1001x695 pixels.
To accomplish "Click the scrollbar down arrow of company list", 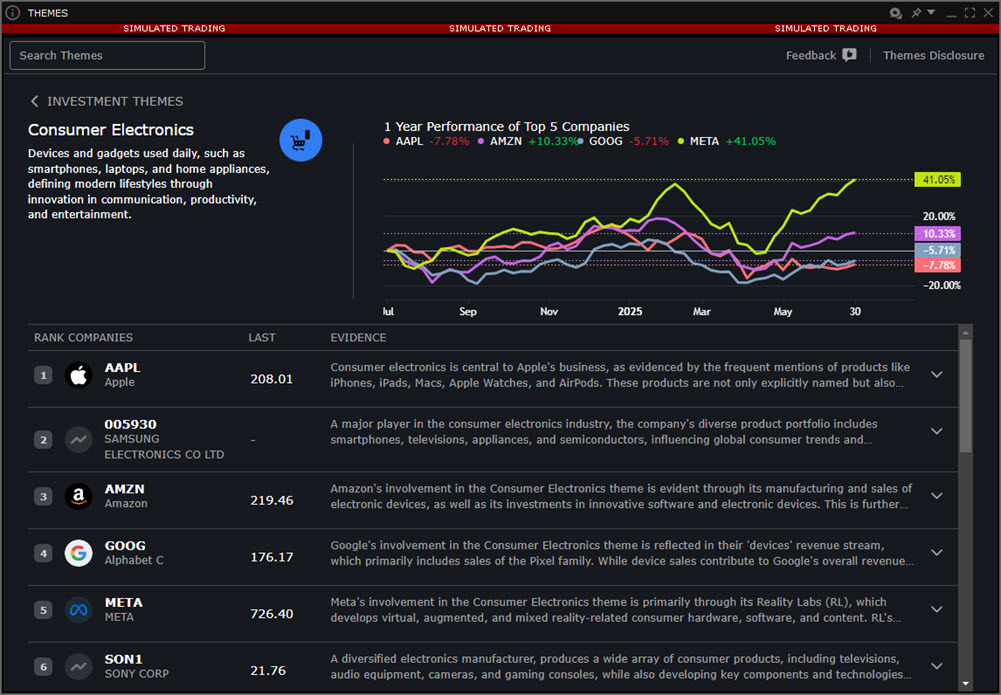I will click(965, 684).
